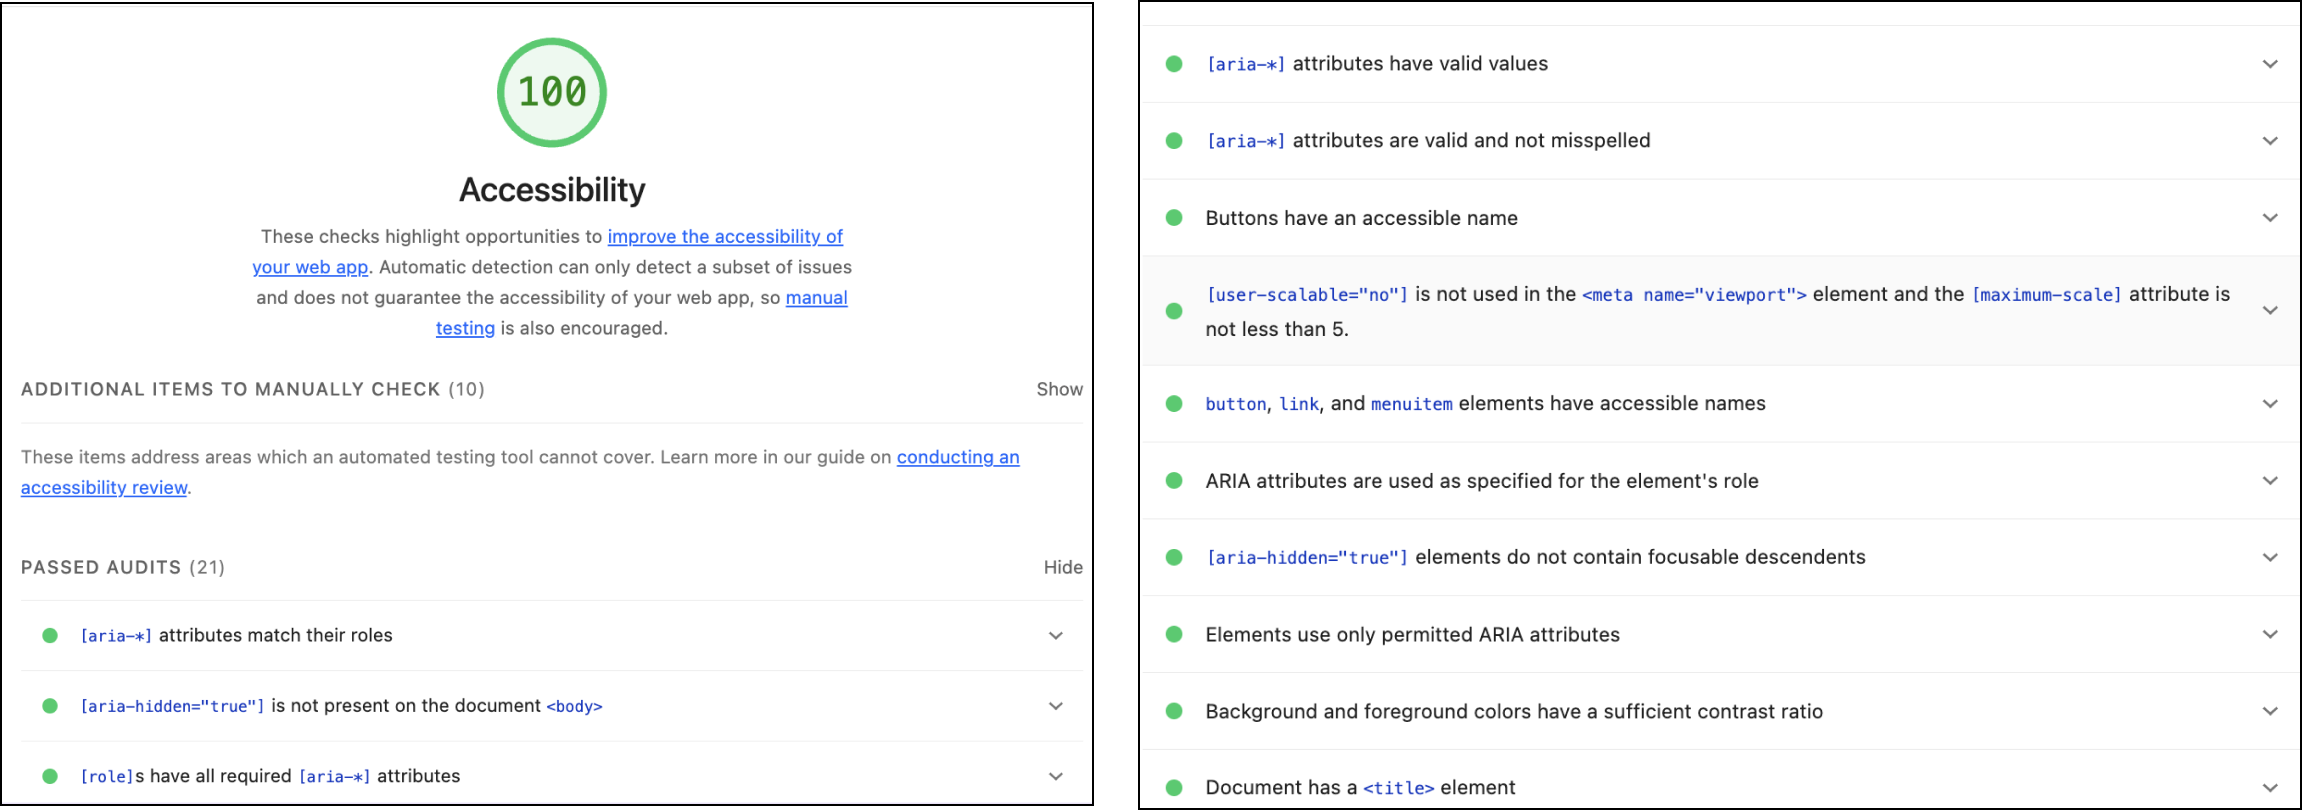The height and width of the screenshot is (810, 2302).
Task: Click the 100 accessibility score gauge
Action: (x=551, y=92)
